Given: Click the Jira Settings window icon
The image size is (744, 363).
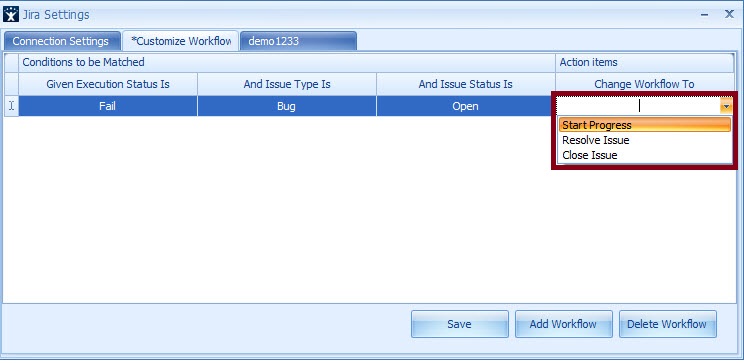Looking at the screenshot, I should pyautogui.click(x=11, y=15).
